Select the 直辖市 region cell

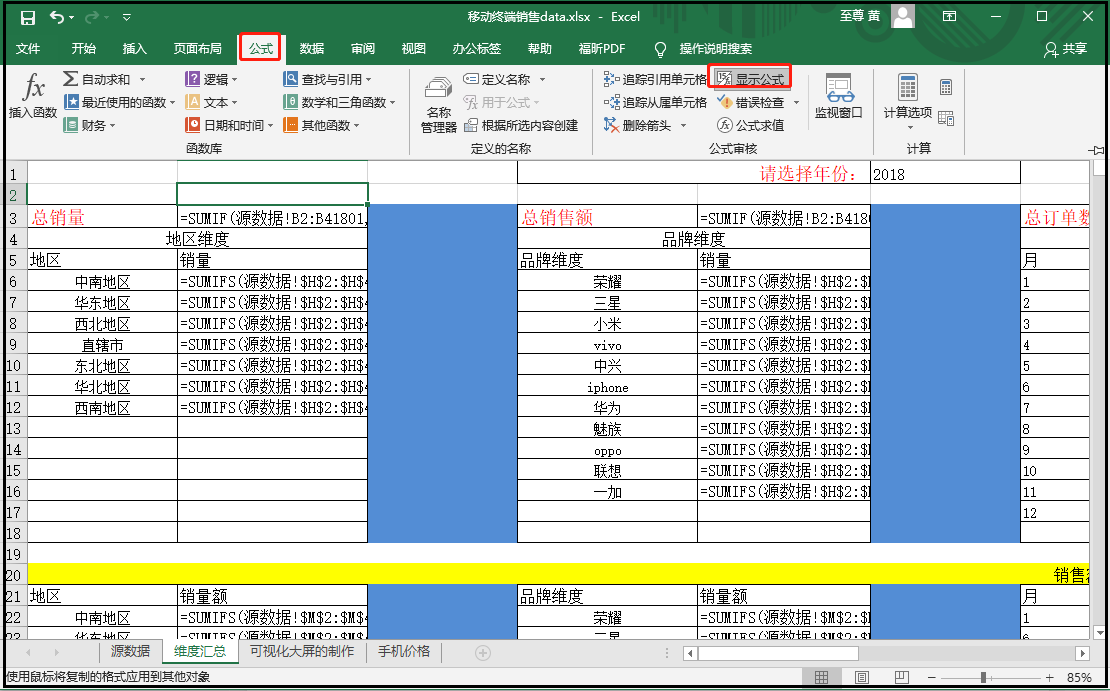tap(103, 345)
